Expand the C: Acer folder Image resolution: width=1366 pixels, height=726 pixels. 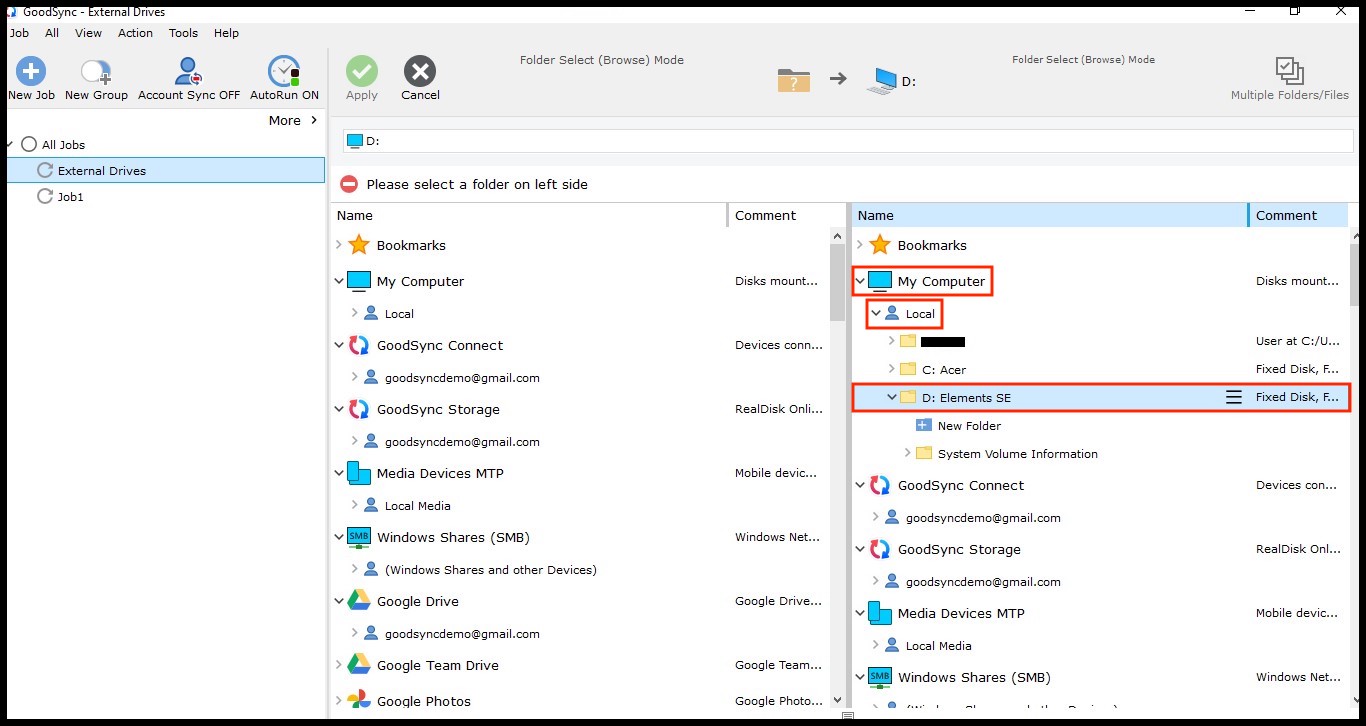coord(892,369)
